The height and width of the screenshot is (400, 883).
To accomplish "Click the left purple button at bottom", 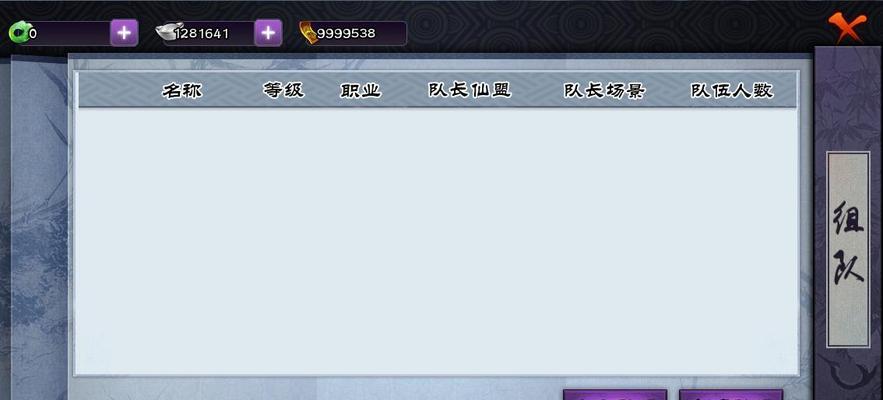I will 615,394.
